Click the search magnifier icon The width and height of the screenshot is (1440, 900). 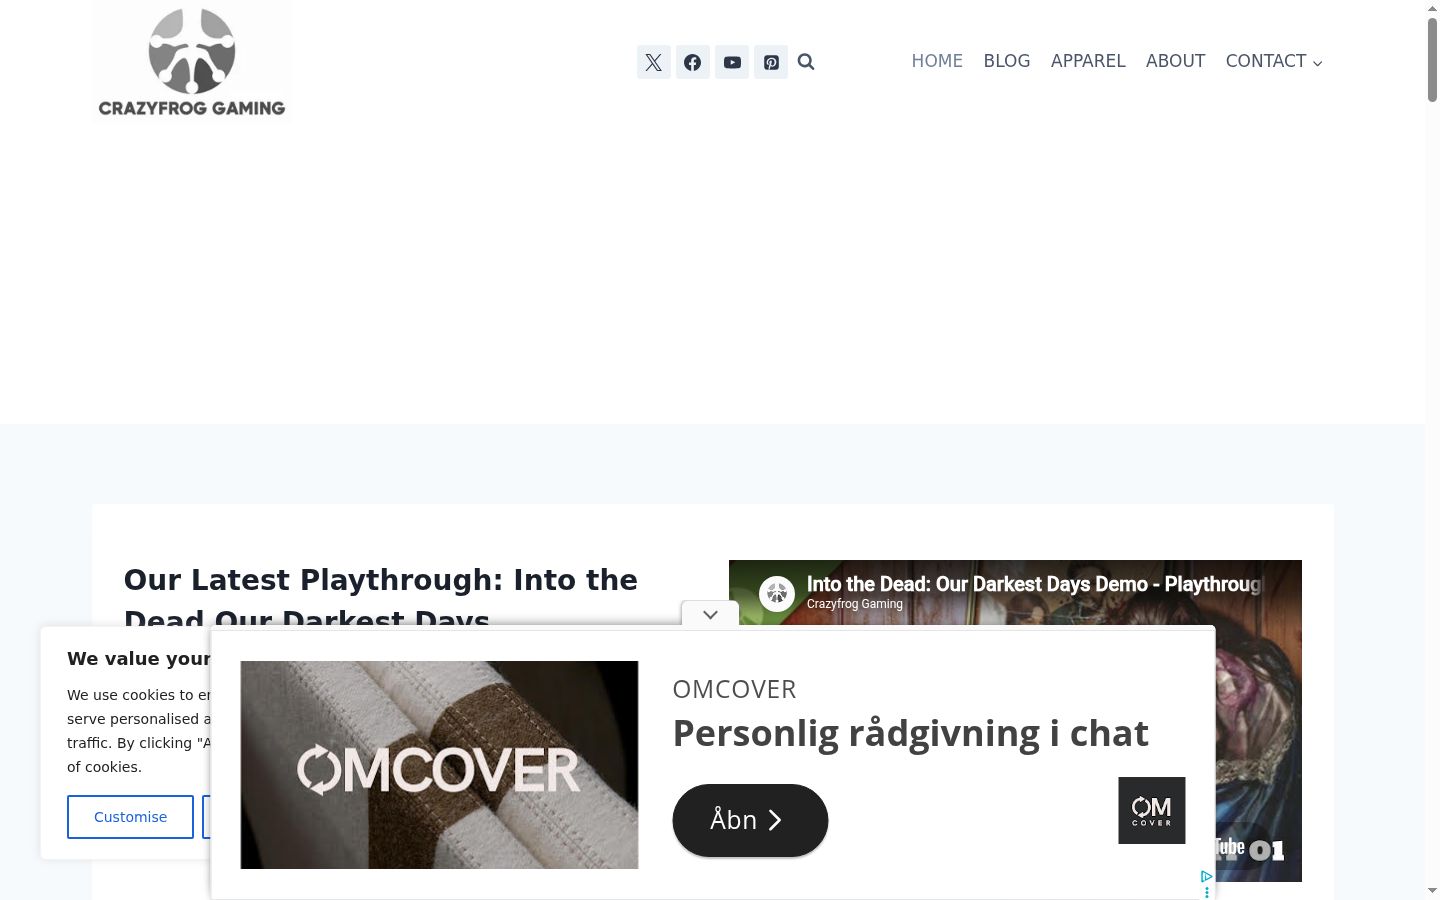(x=806, y=62)
